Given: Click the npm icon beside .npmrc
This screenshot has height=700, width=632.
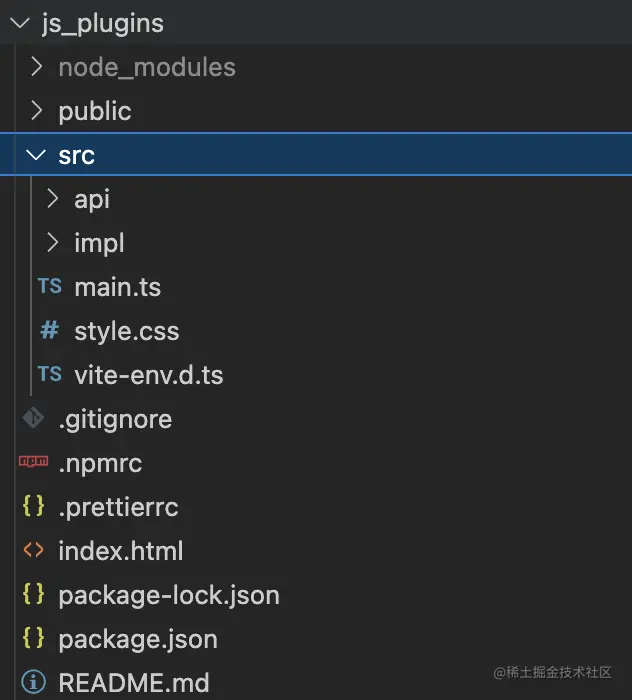Looking at the screenshot, I should click(x=33, y=463).
